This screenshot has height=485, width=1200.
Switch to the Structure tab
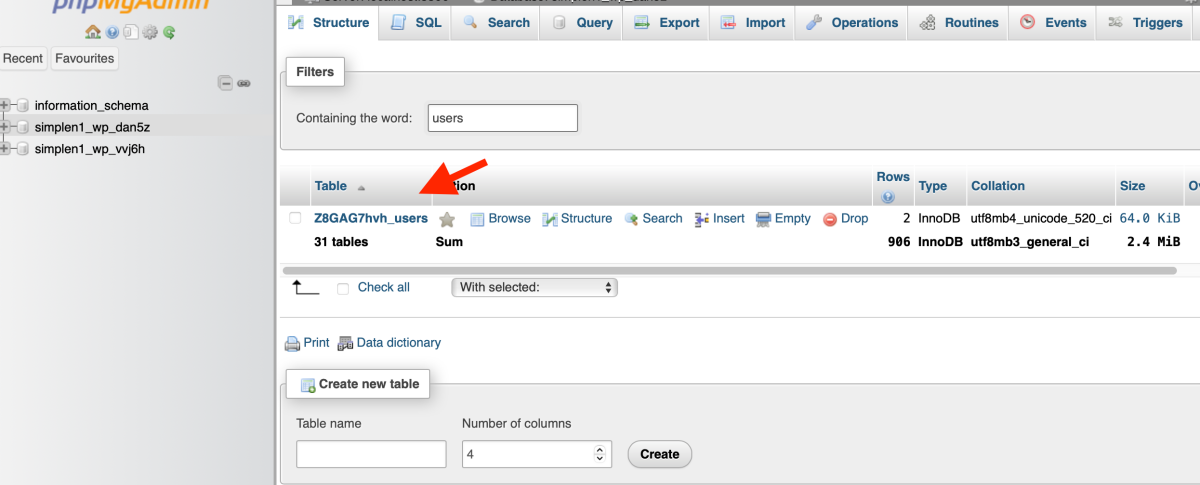tap(329, 22)
